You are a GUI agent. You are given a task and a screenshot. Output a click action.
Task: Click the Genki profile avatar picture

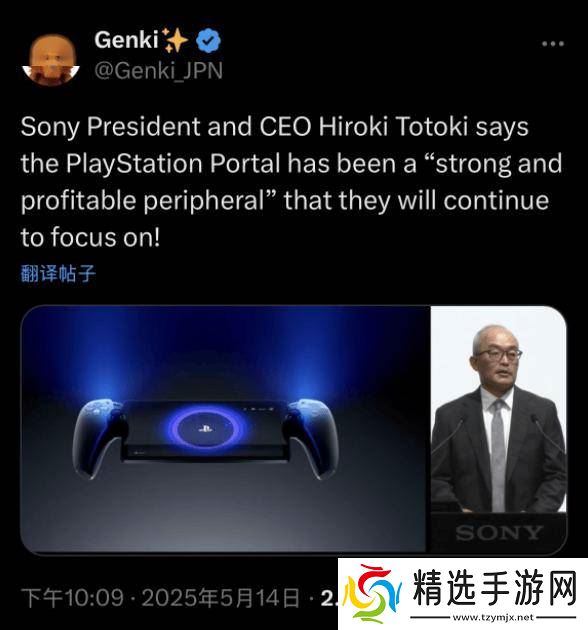(x=51, y=59)
